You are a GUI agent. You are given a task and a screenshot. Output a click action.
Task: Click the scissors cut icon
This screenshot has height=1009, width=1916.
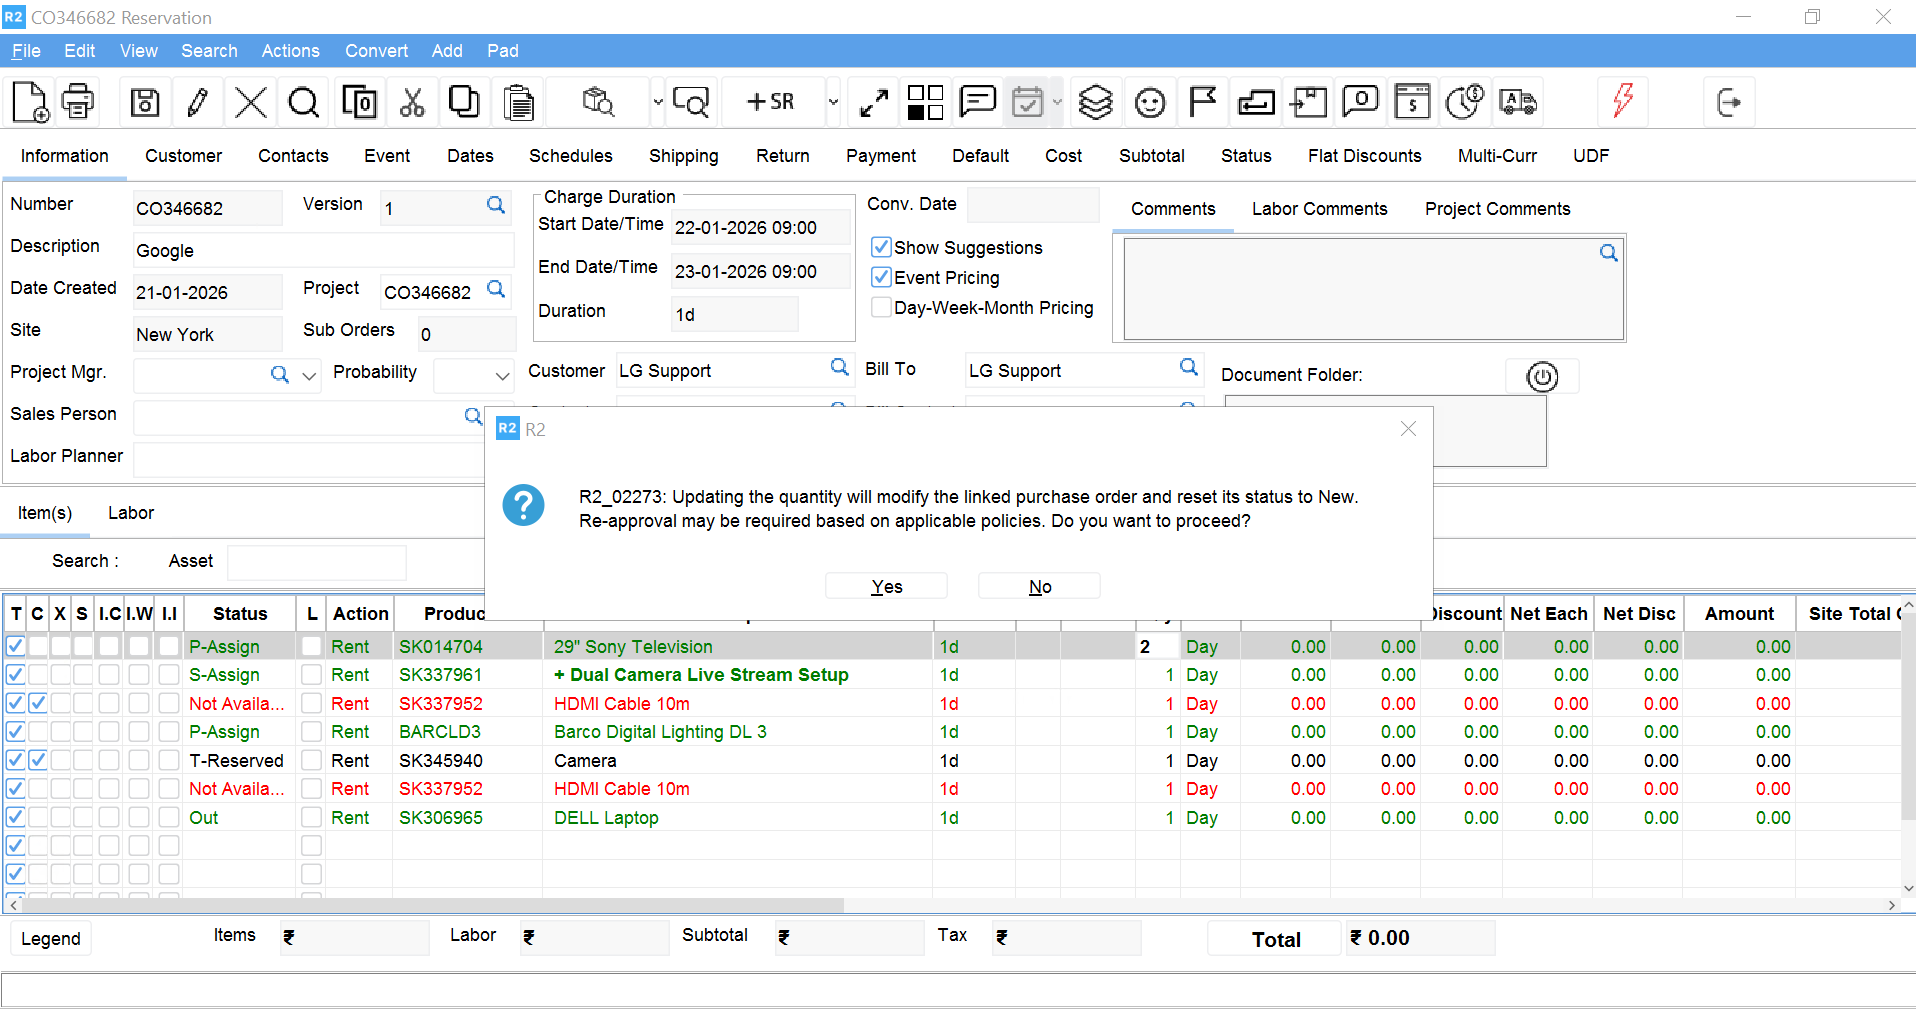point(412,102)
